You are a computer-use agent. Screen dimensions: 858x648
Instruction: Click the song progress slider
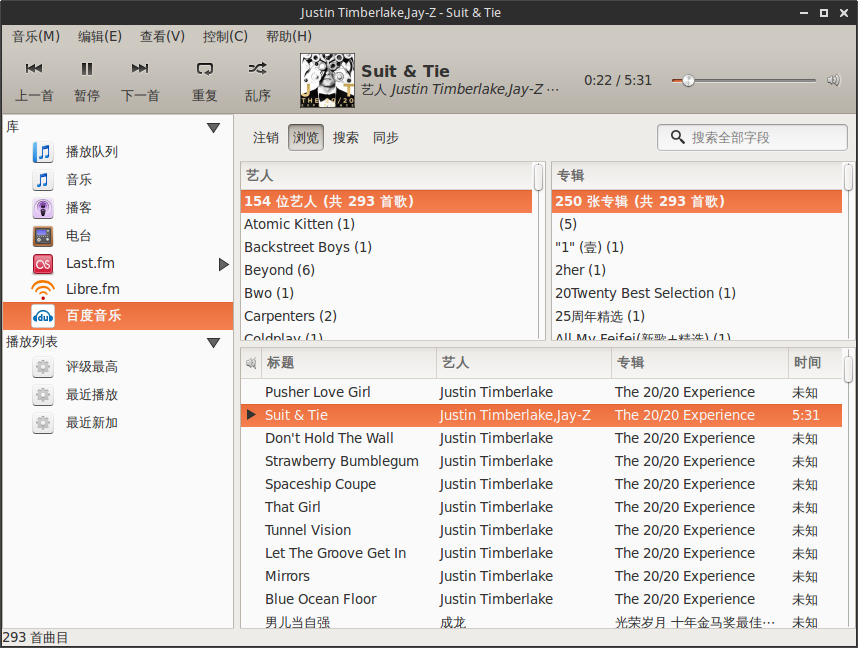(744, 80)
